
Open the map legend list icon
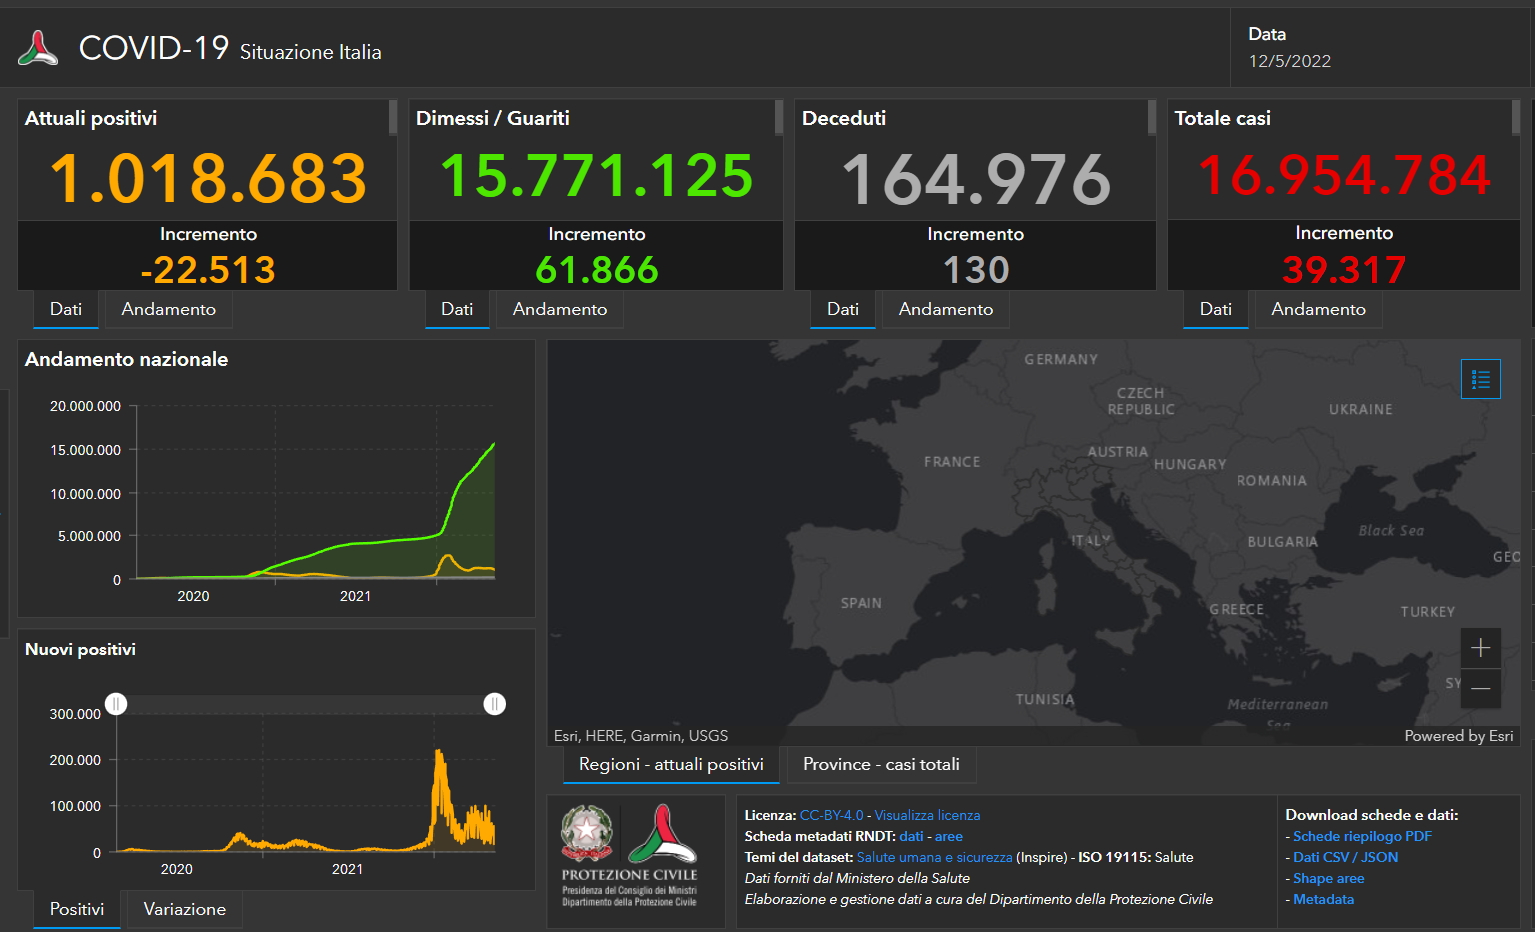(1481, 379)
